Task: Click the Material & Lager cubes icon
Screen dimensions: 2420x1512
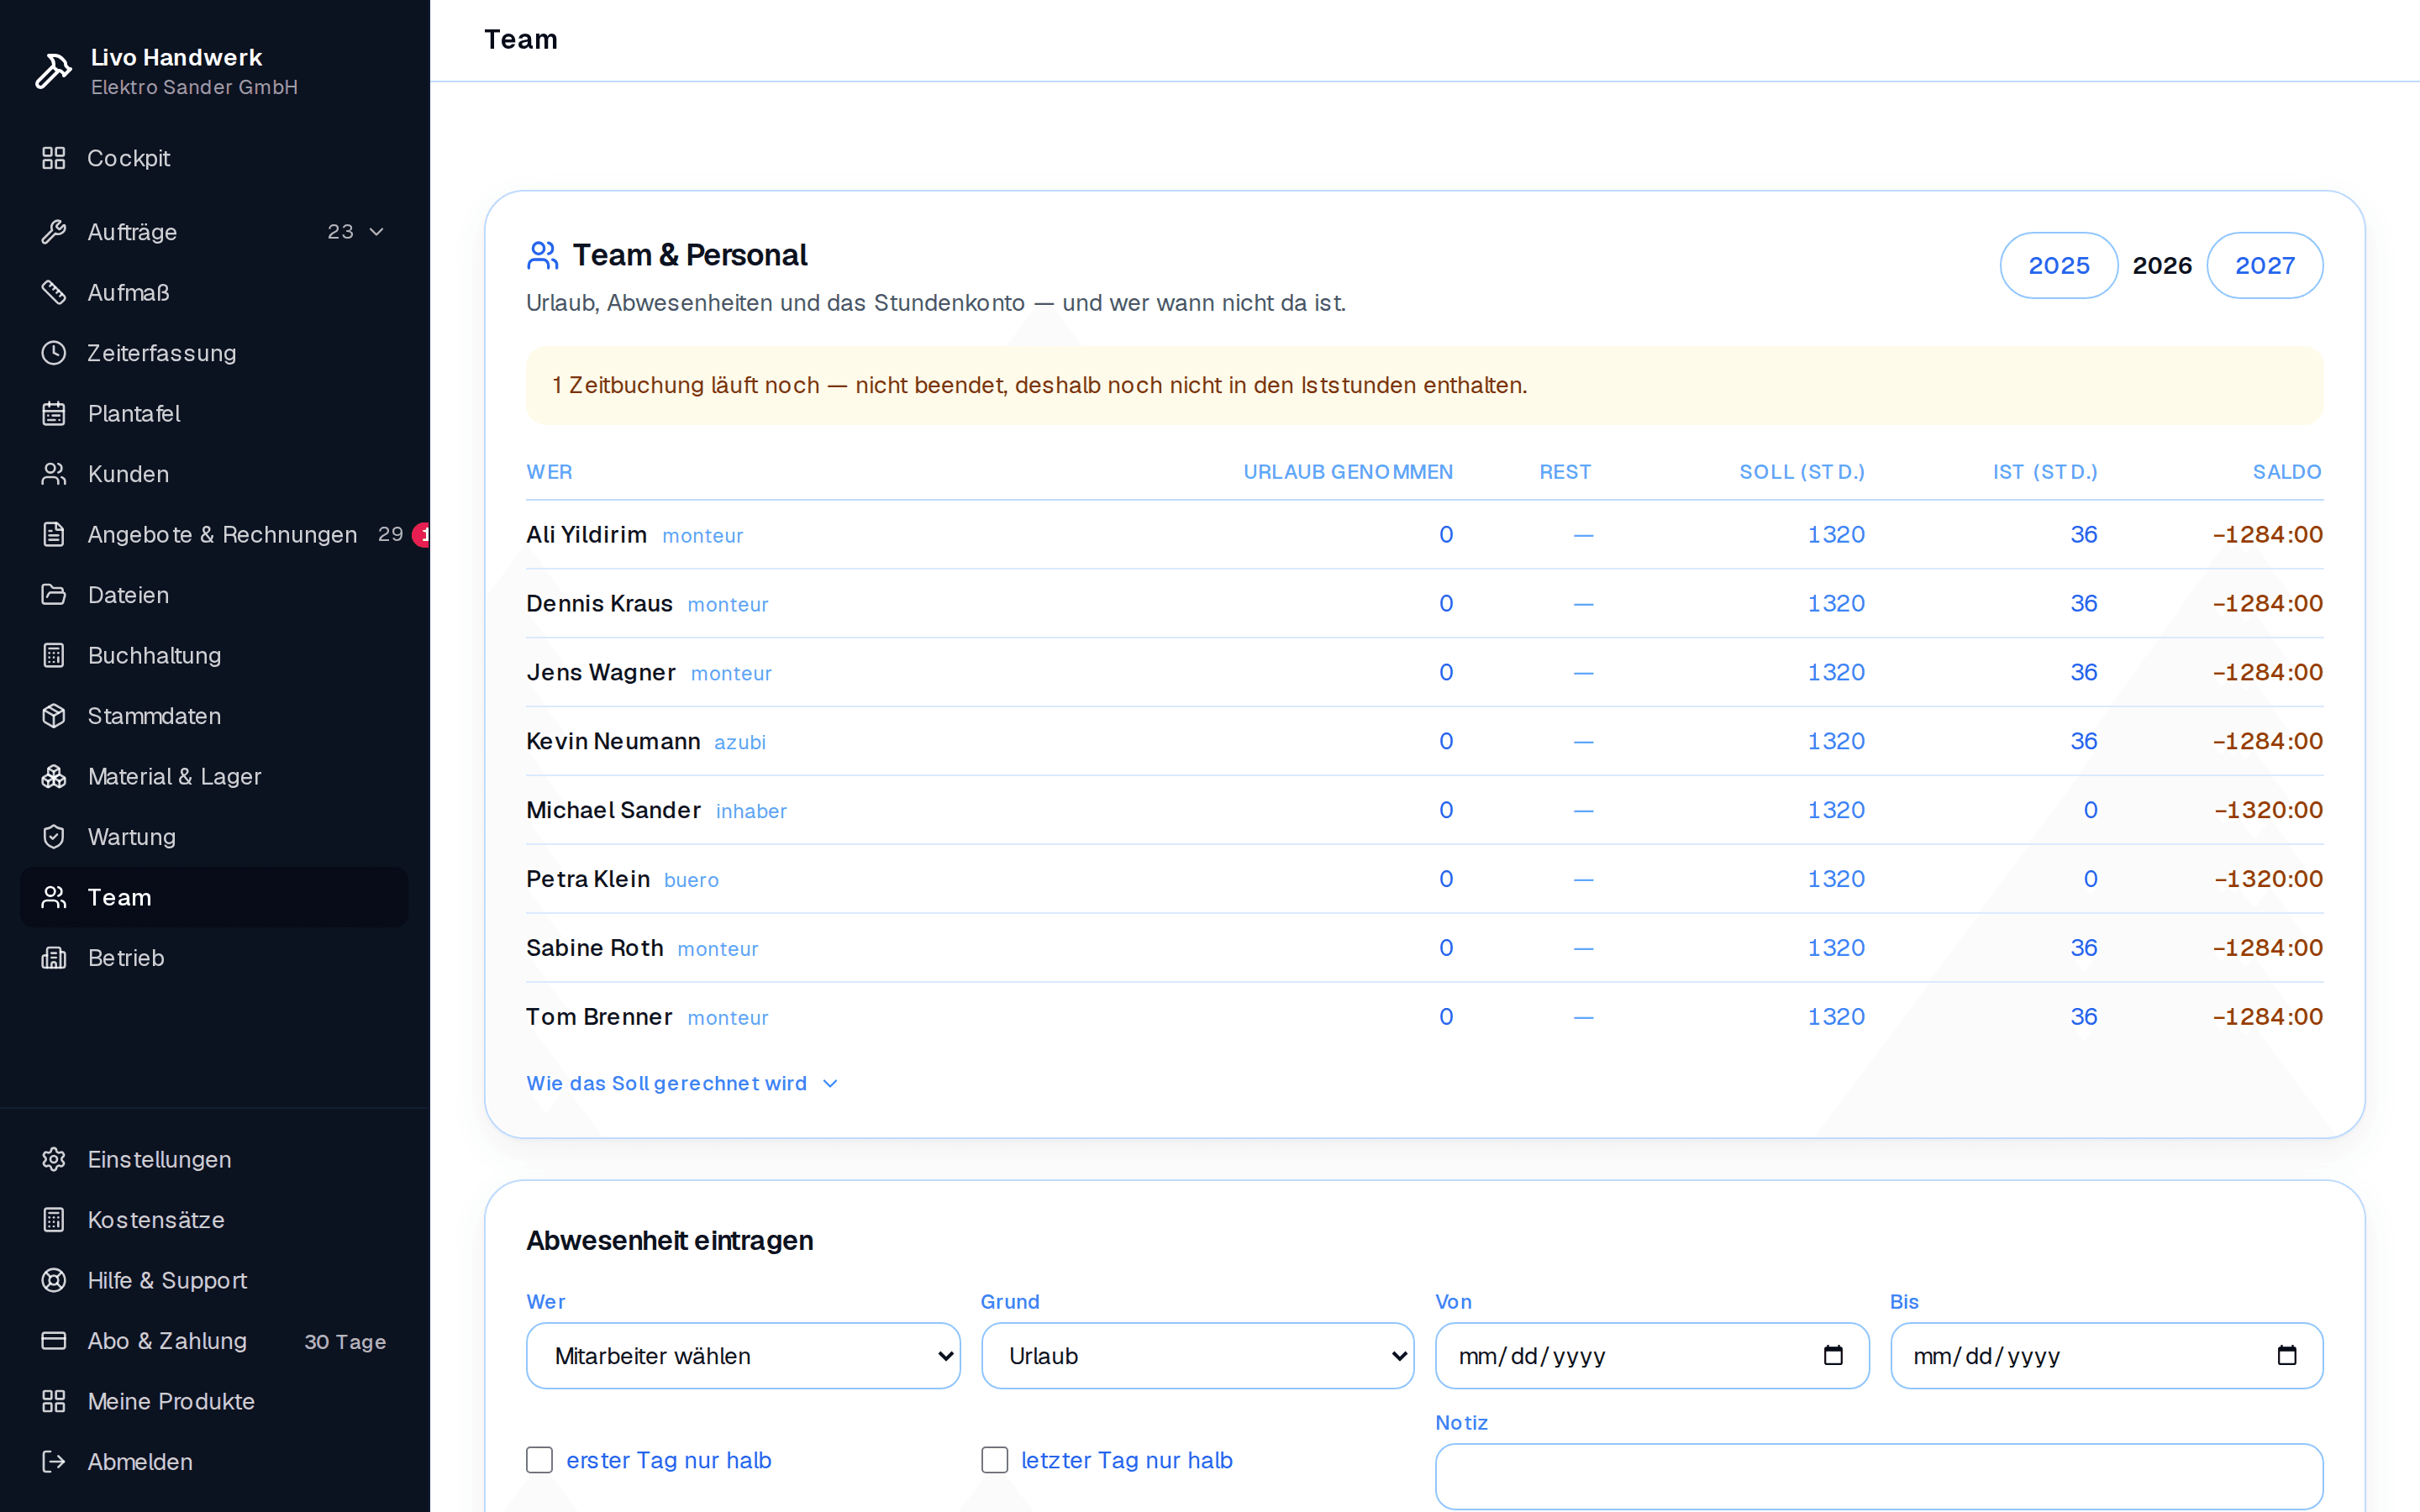Action: coord(54,776)
